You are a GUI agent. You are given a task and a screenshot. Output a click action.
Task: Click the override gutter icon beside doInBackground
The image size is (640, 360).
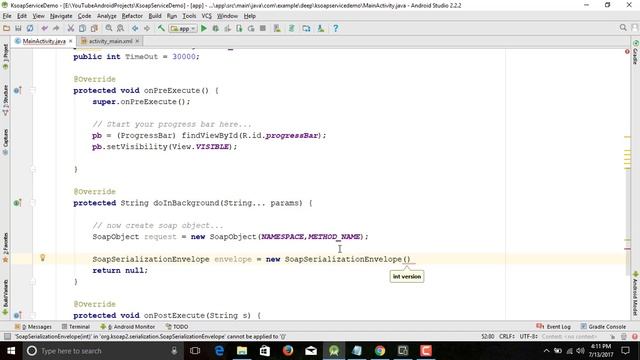coord(17,202)
